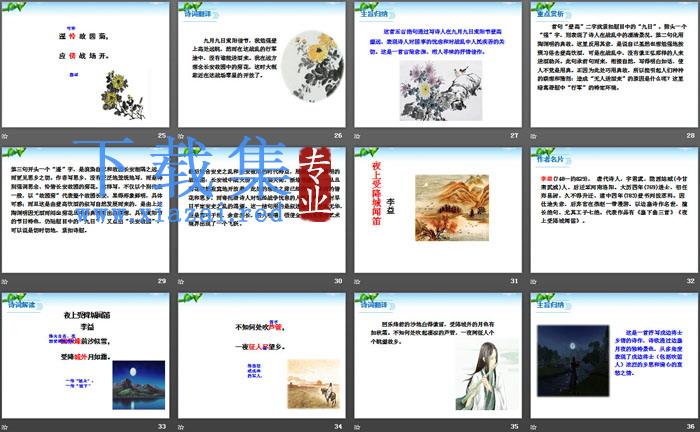Click animation star icon under slide 30
The image size is (700, 432).
pos(181,281)
